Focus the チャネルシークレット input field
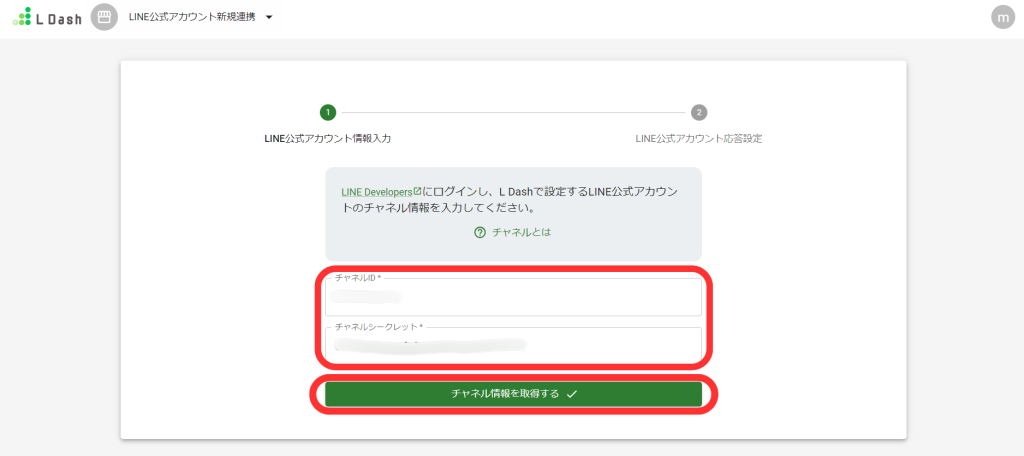 click(513, 344)
